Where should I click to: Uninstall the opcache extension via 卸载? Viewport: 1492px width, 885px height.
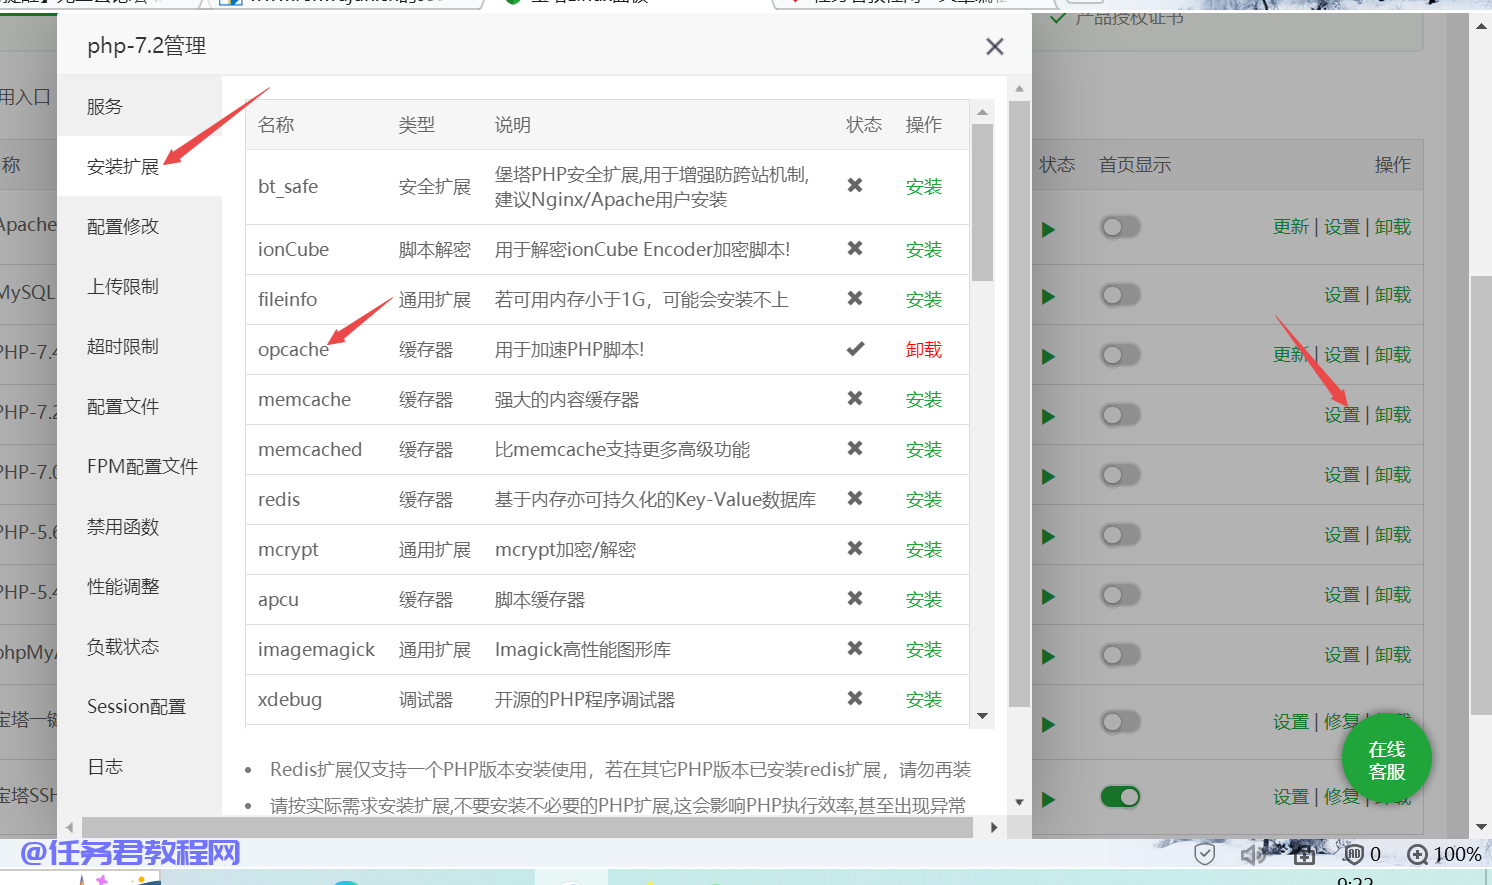point(923,349)
